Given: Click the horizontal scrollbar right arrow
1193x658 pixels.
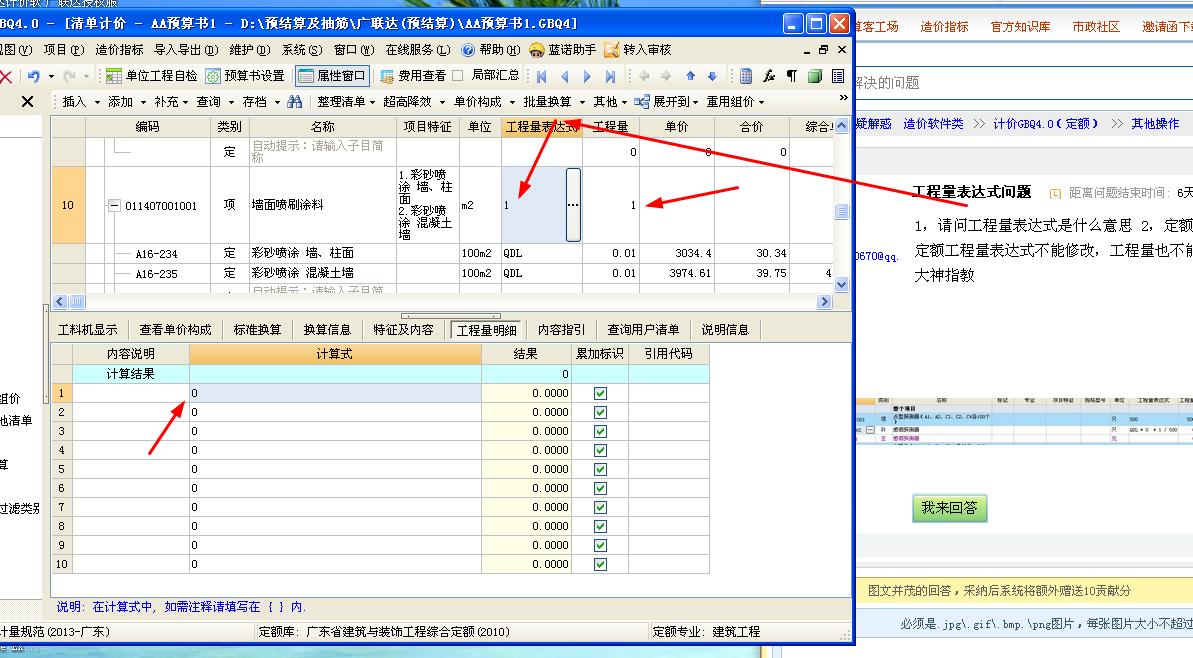Looking at the screenshot, I should [x=824, y=302].
